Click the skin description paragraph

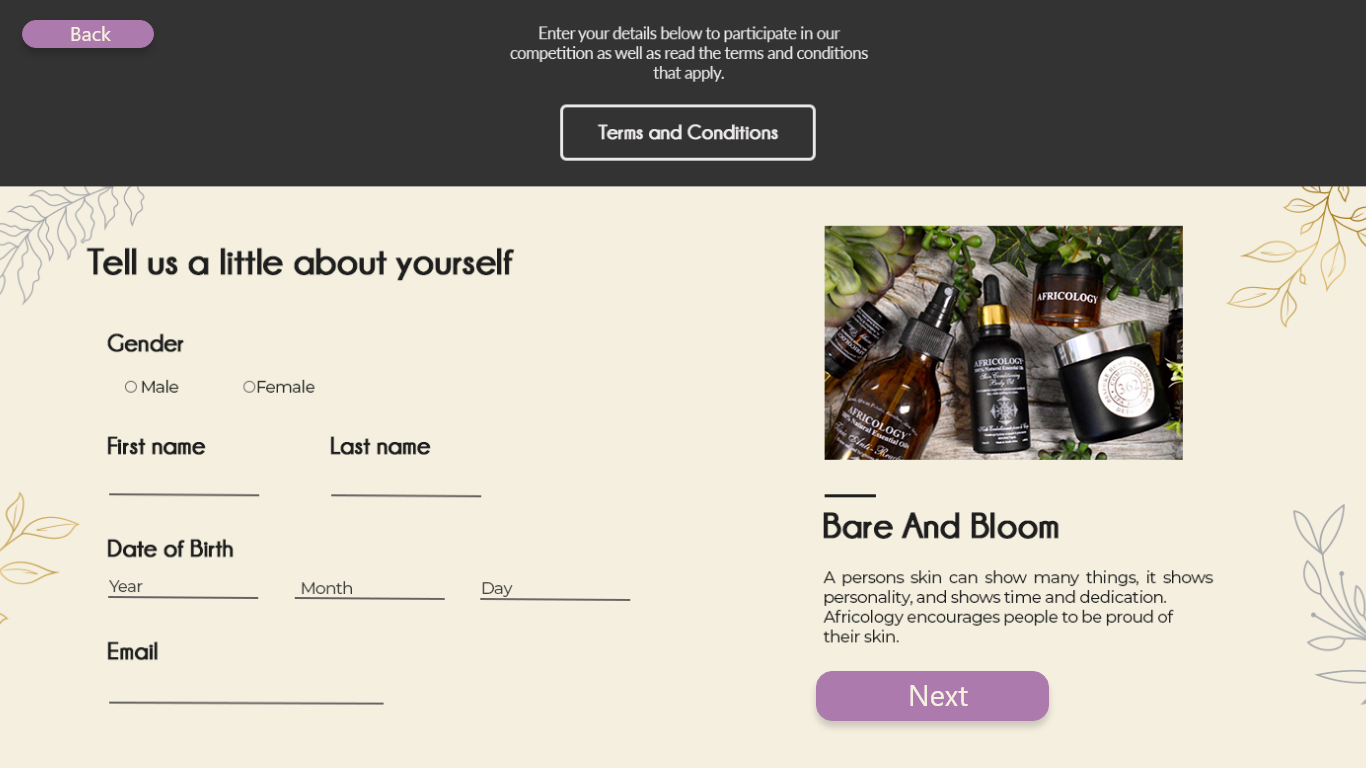[x=1017, y=607]
